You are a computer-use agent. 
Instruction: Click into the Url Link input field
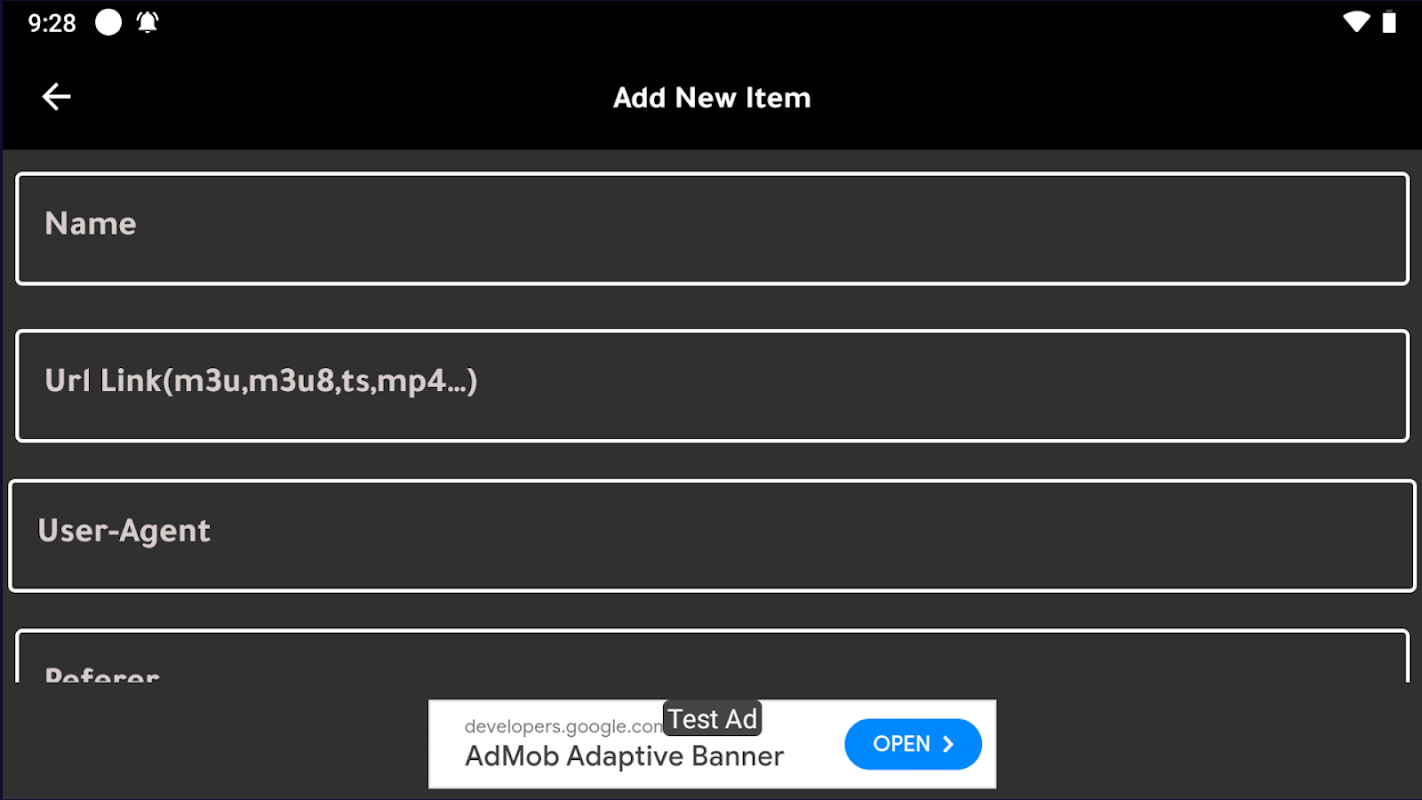712,386
